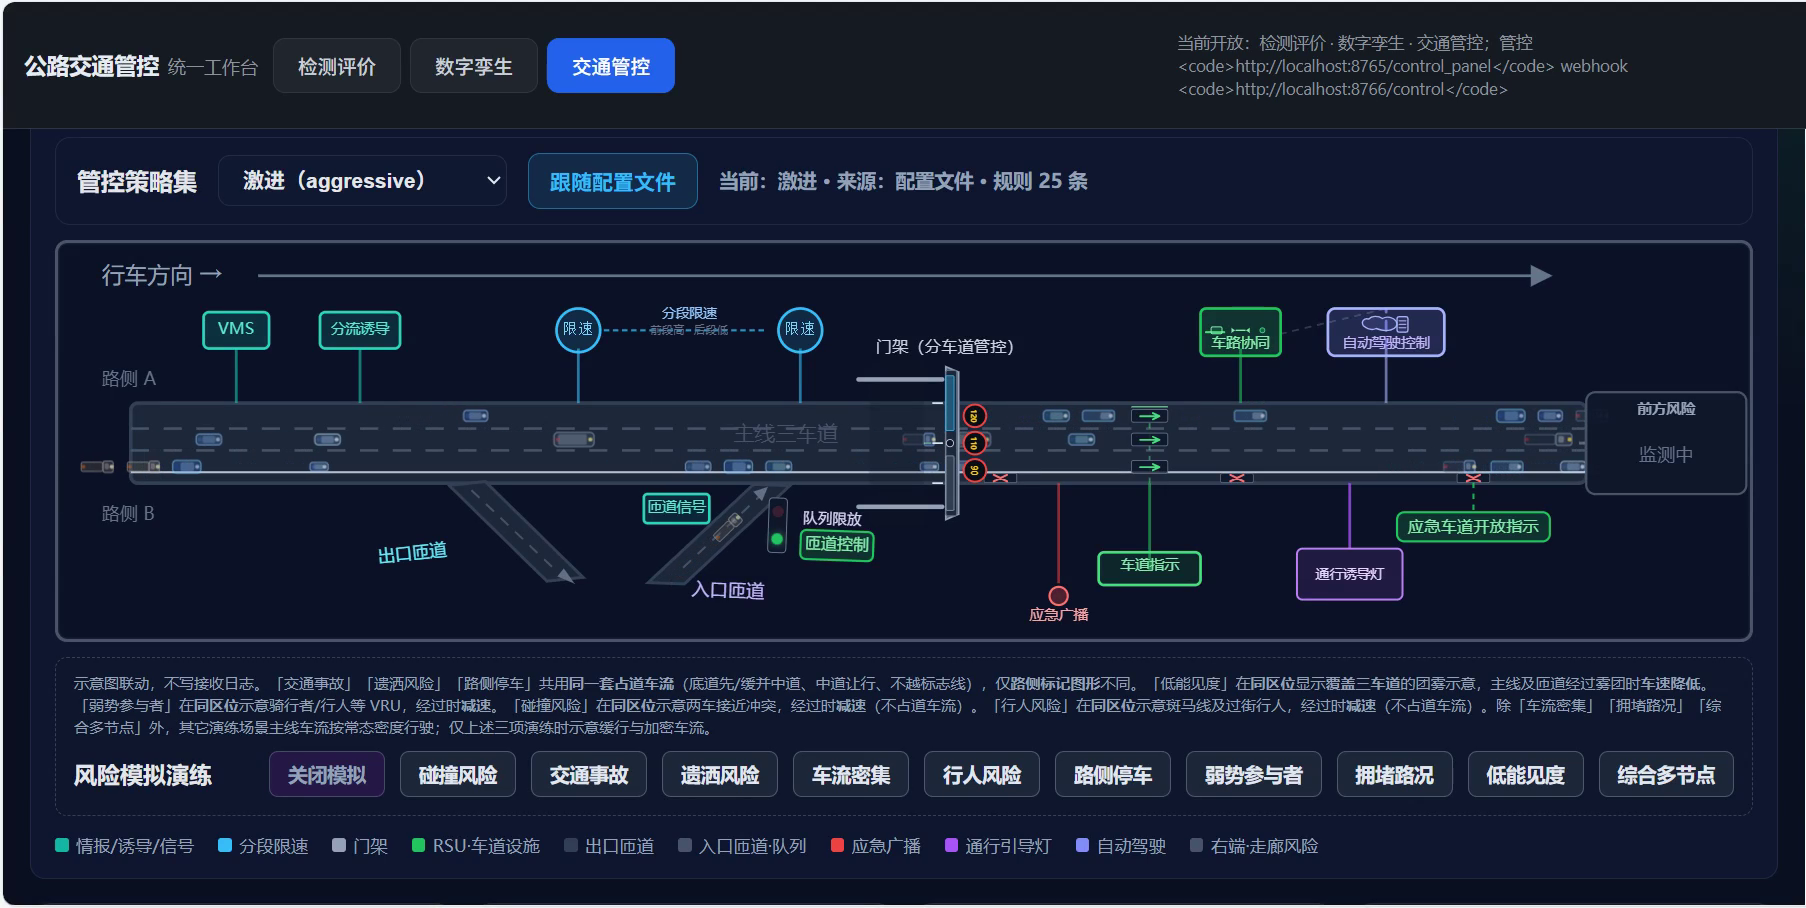This screenshot has width=1806, height=908.
Task: Click the 车道指示 node box
Action: pyautogui.click(x=1150, y=567)
